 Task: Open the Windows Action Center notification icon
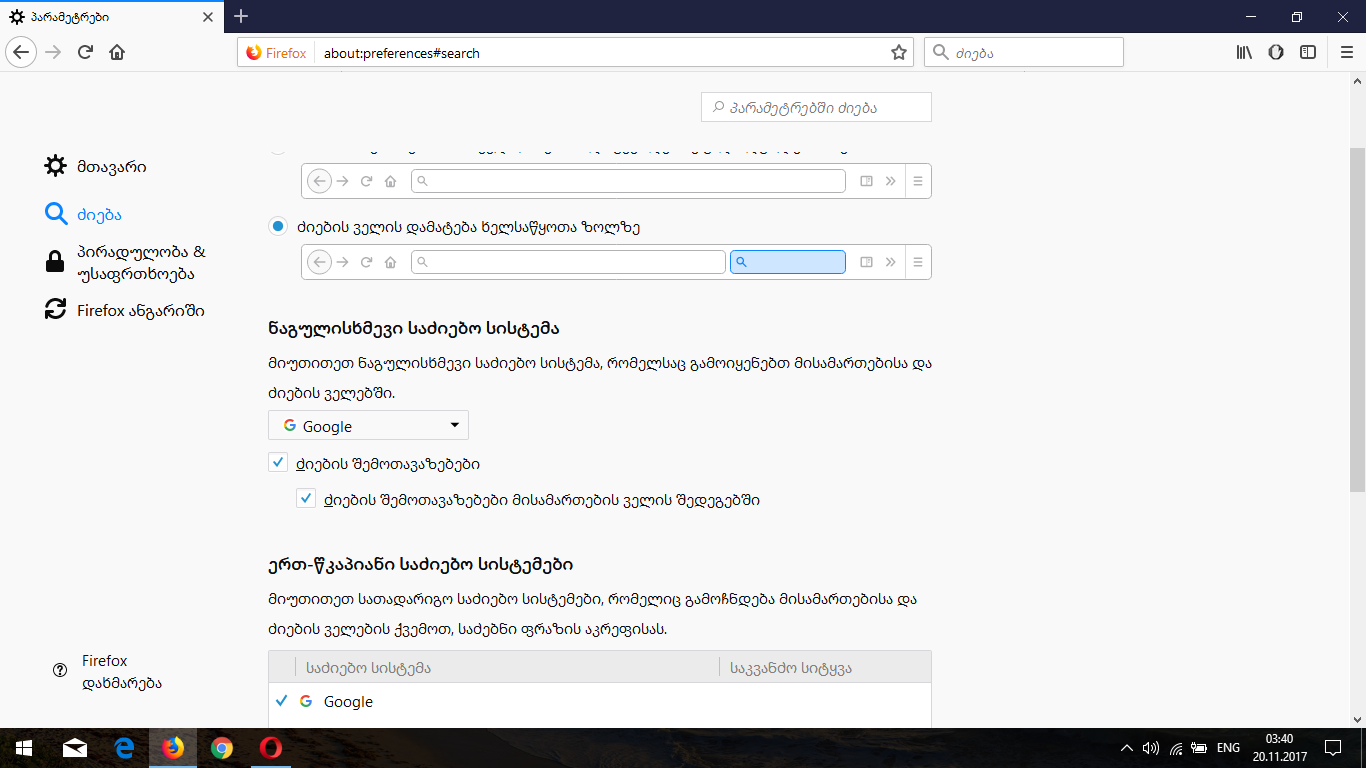click(1332, 748)
